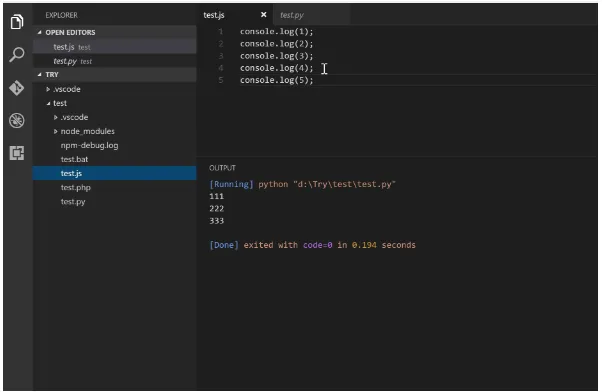Open the Search view icon
Viewport: 602px width, 392px height.
(x=17, y=55)
